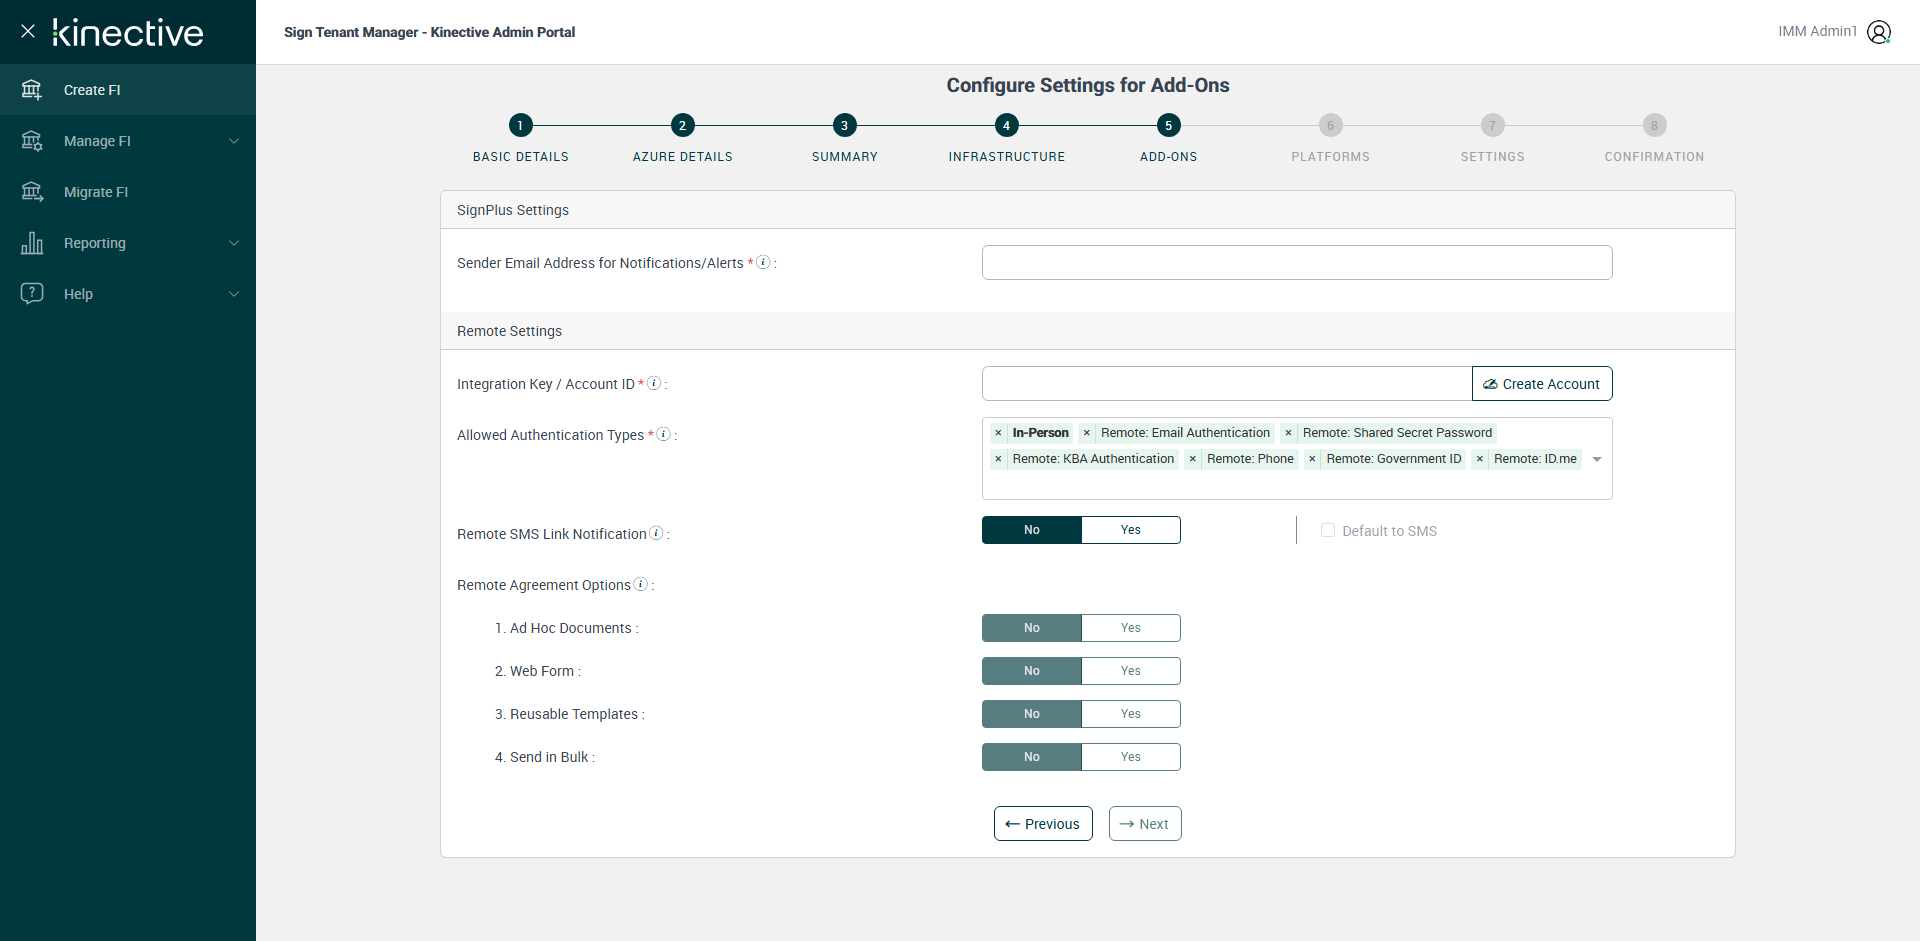1920x941 pixels.
Task: Remove Remote: Government ID tag
Action: tap(1312, 459)
